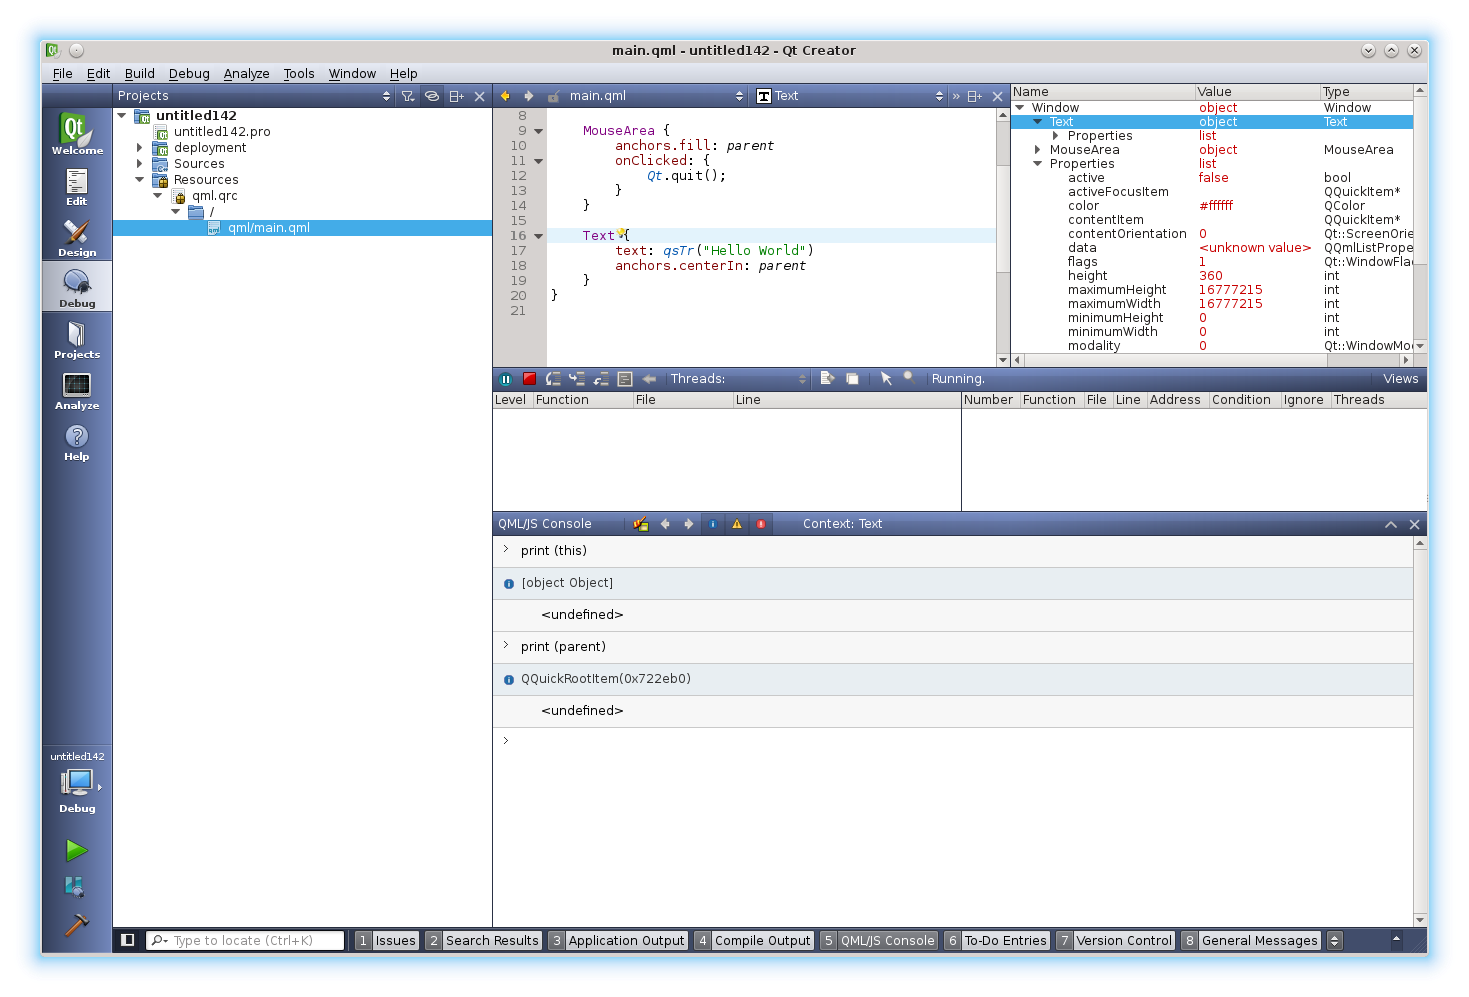
Task: Click color value #ffffff
Action: click(1216, 206)
